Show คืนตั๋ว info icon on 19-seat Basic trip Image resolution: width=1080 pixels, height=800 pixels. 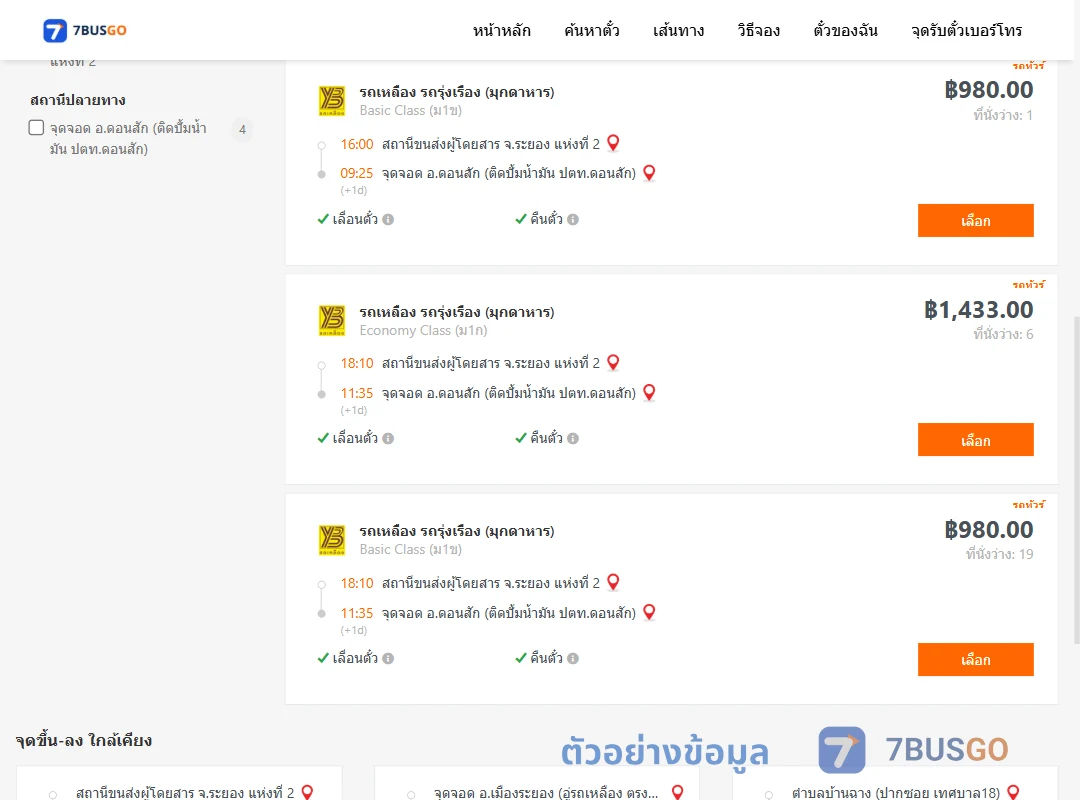573,658
